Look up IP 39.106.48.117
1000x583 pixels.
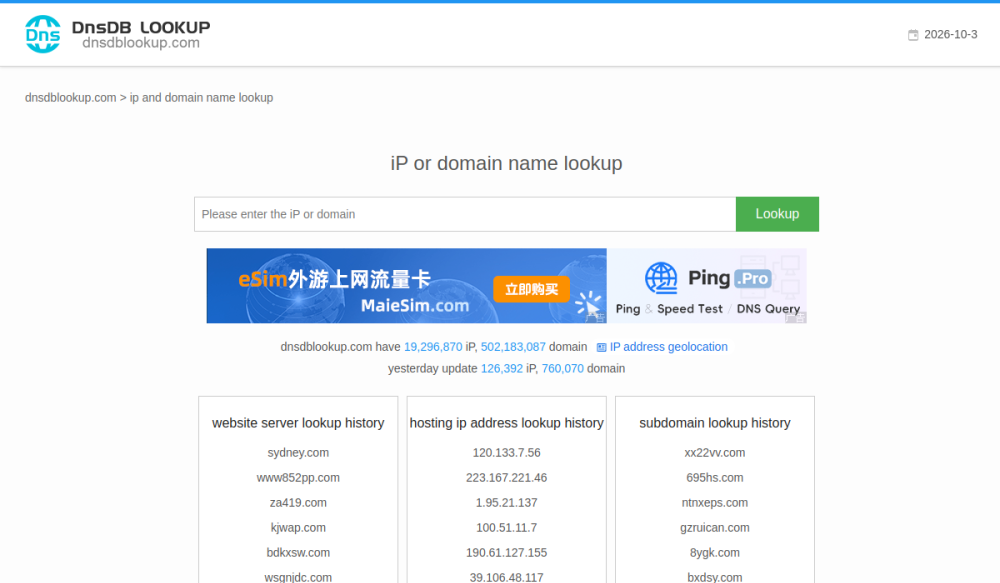(x=506, y=577)
